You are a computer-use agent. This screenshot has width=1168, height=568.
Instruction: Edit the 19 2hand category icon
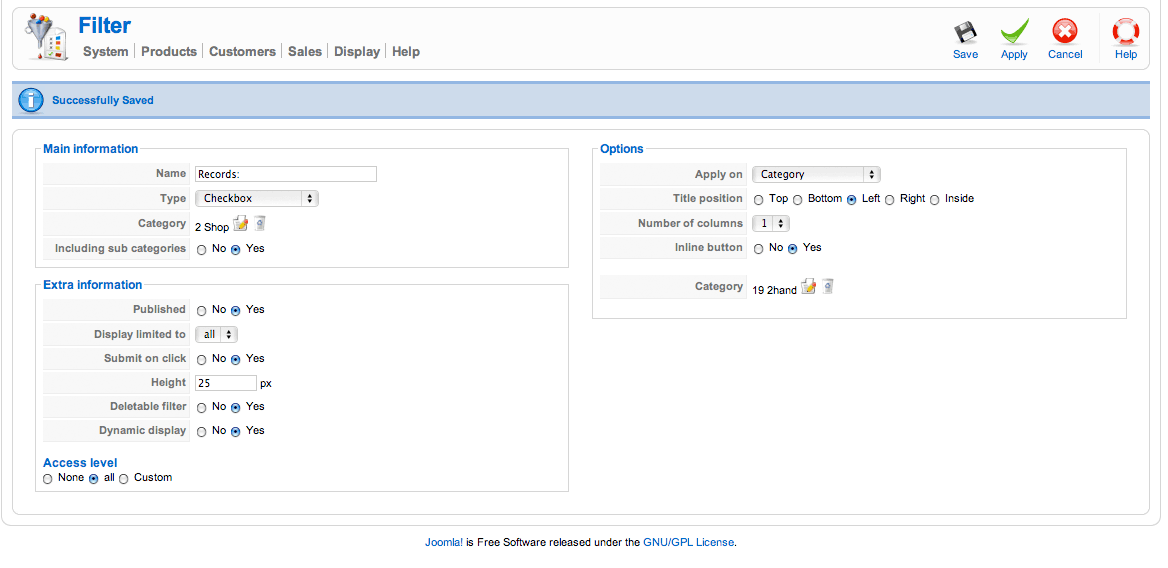point(808,287)
